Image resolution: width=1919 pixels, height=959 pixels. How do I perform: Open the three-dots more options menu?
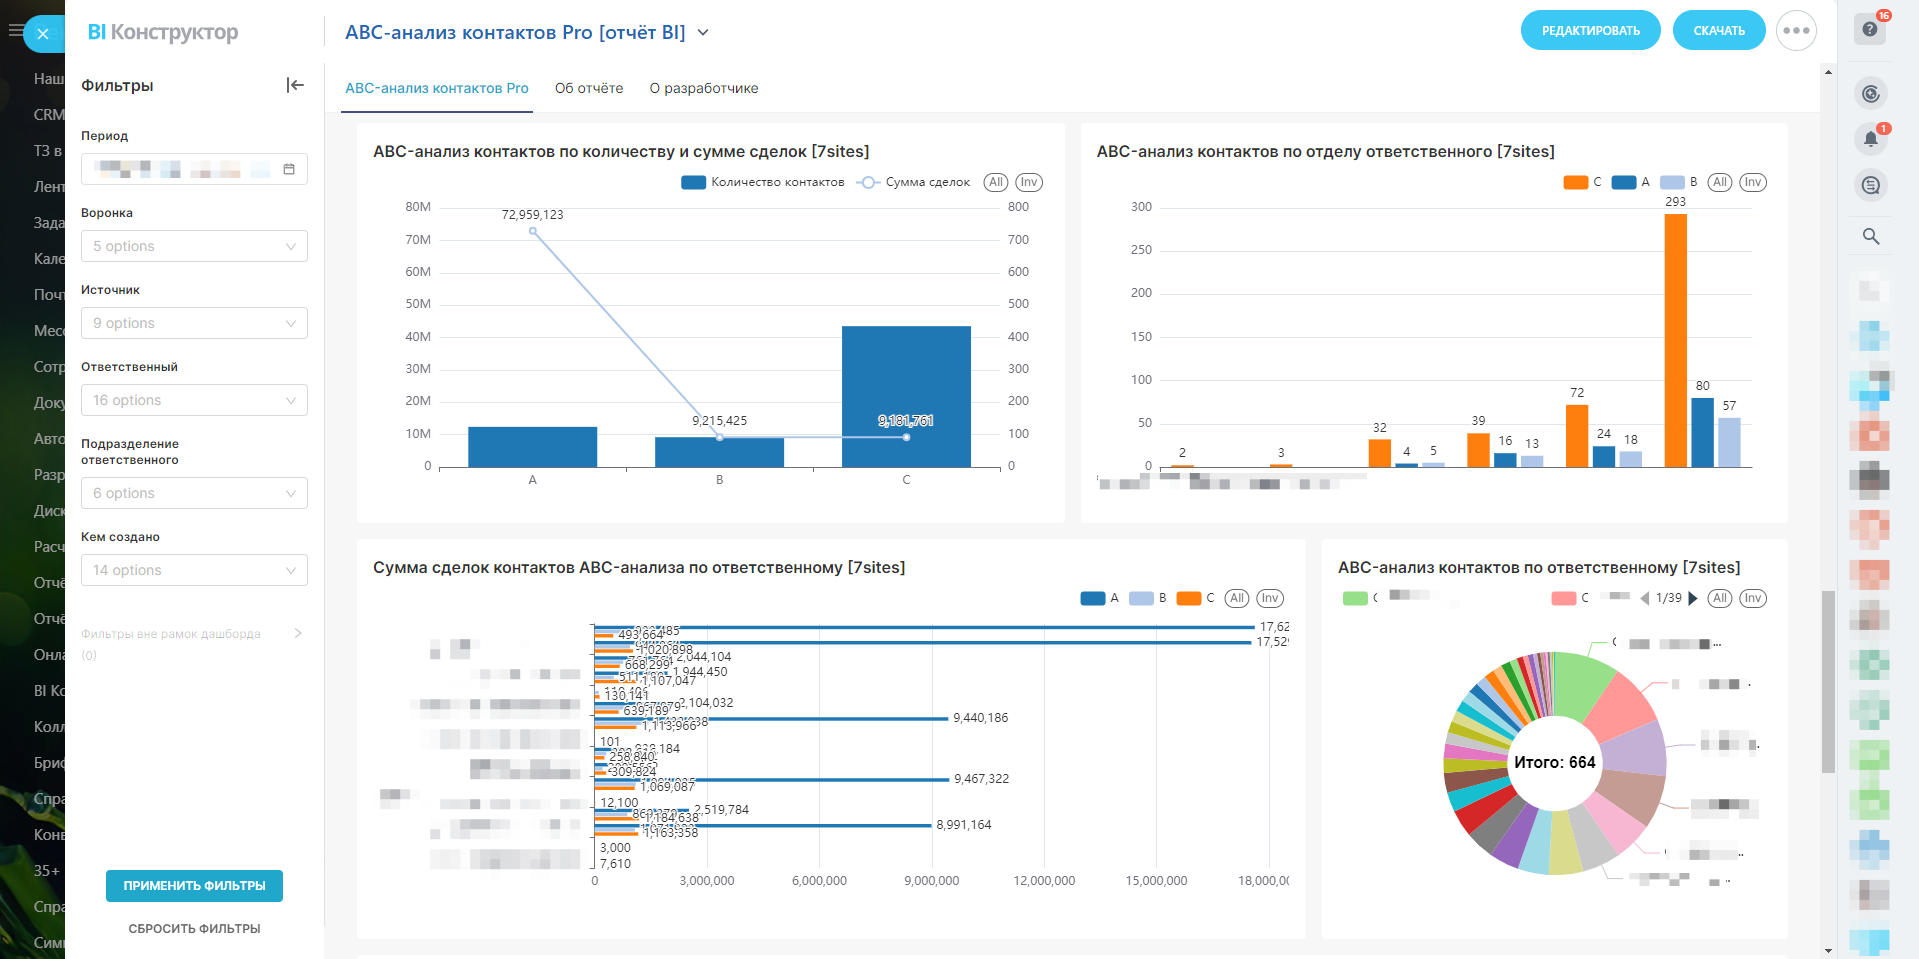[x=1796, y=31]
